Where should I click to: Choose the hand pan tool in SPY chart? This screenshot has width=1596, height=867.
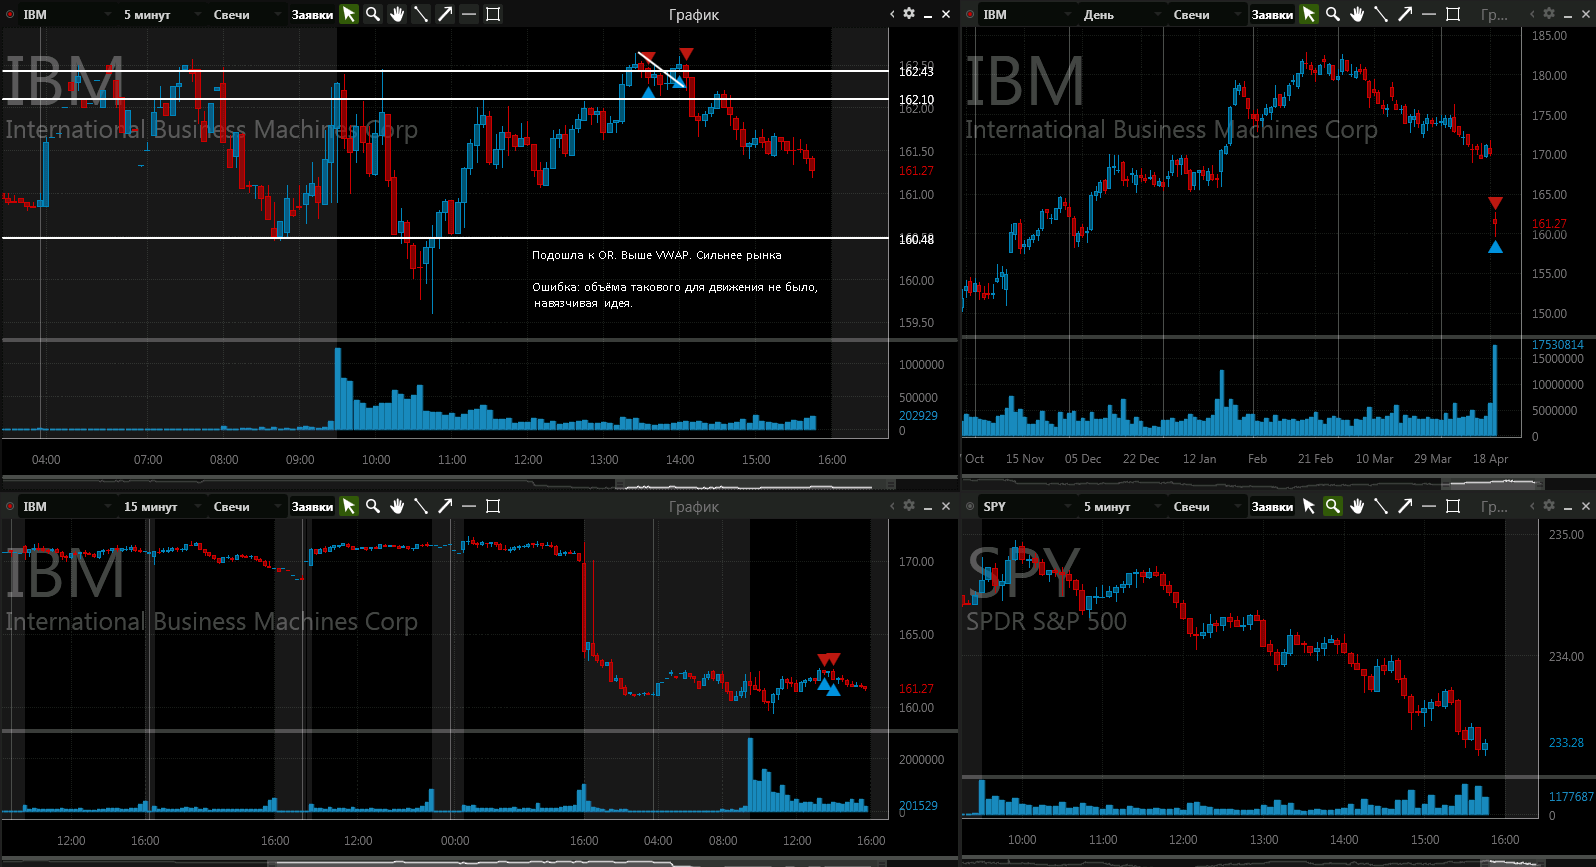tap(1357, 506)
